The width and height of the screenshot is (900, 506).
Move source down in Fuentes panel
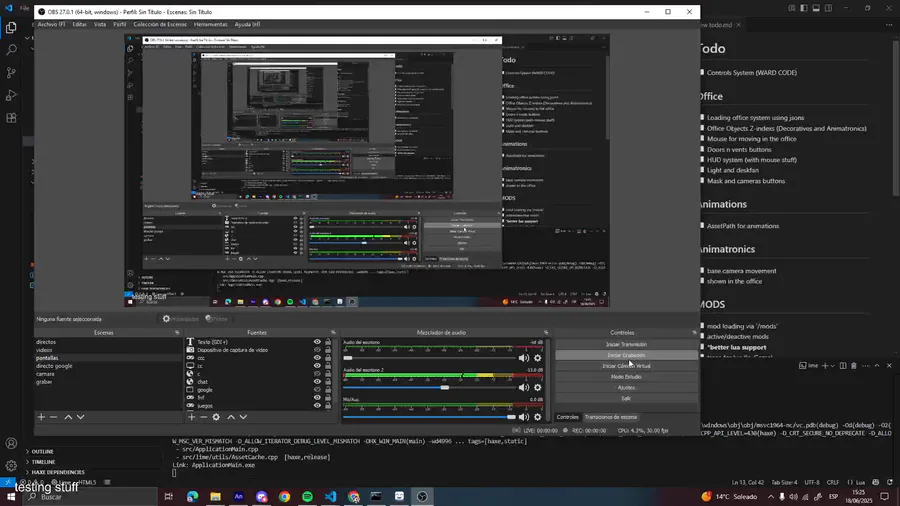(x=243, y=417)
